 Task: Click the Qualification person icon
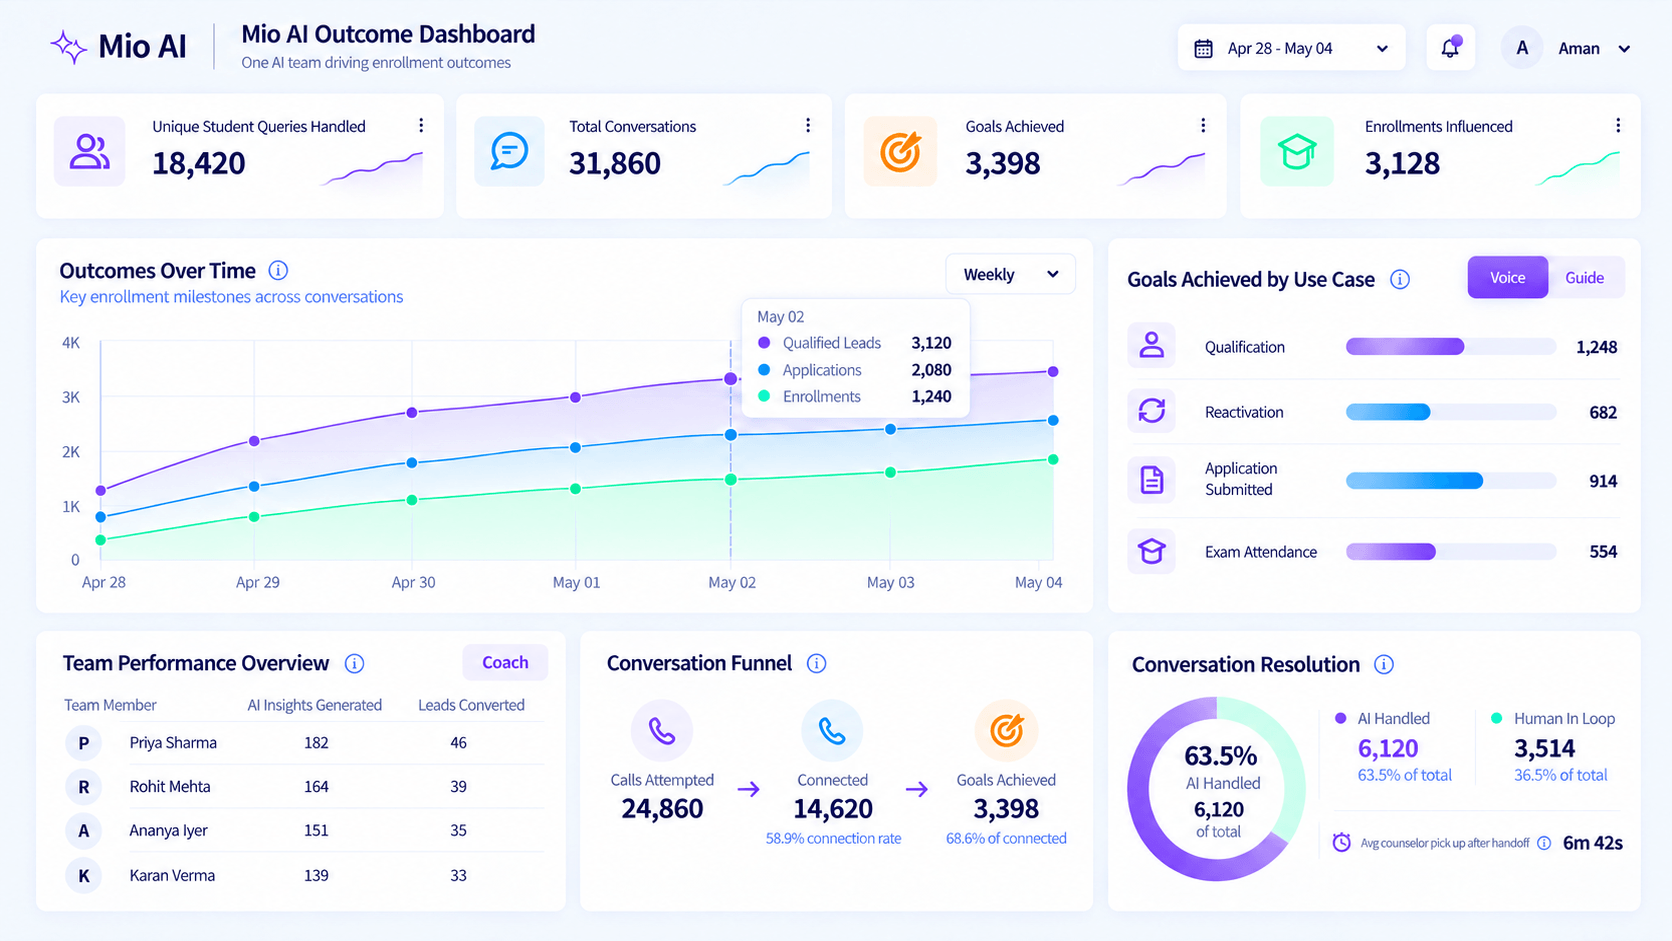tap(1151, 346)
